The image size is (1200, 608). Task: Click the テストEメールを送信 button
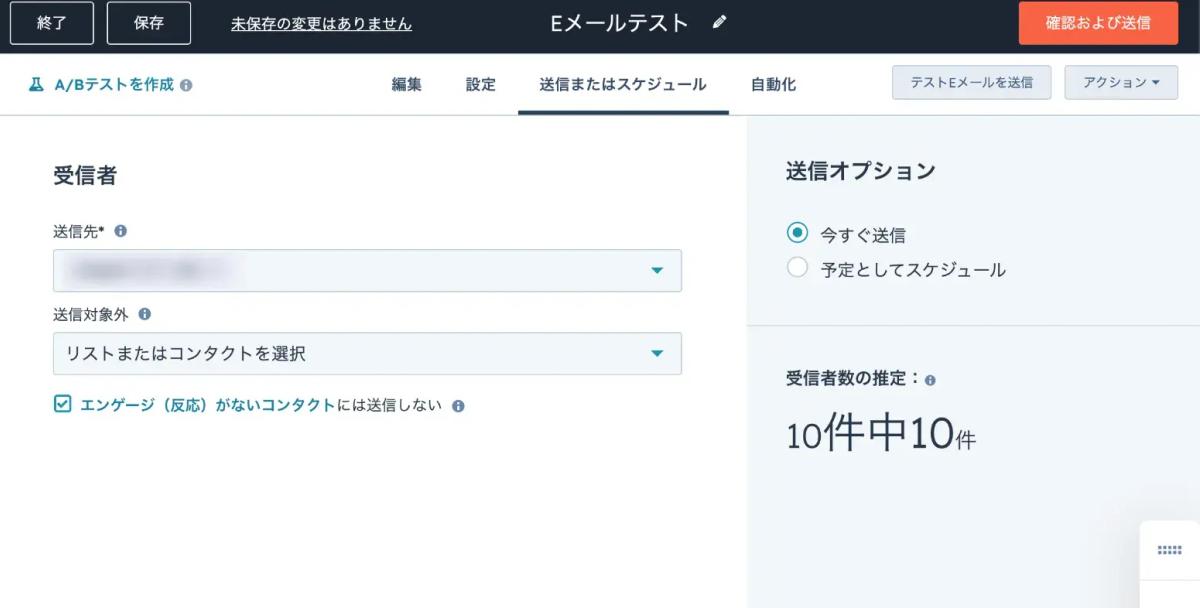pyautogui.click(x=971, y=83)
